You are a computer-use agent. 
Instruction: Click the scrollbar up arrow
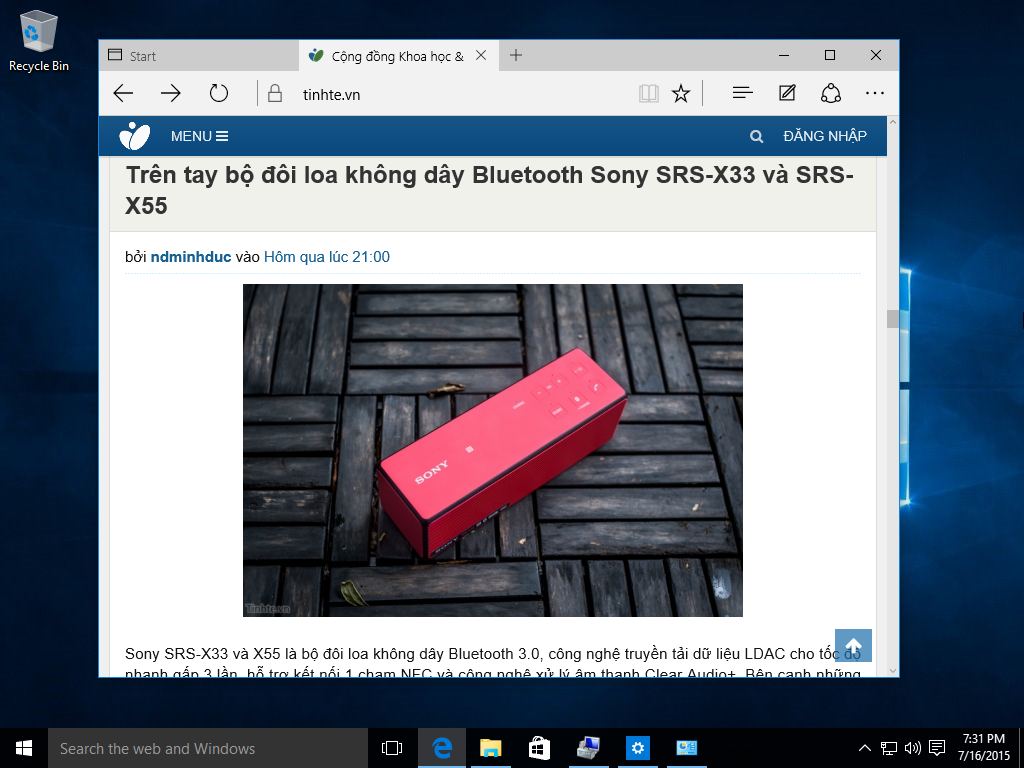(892, 122)
